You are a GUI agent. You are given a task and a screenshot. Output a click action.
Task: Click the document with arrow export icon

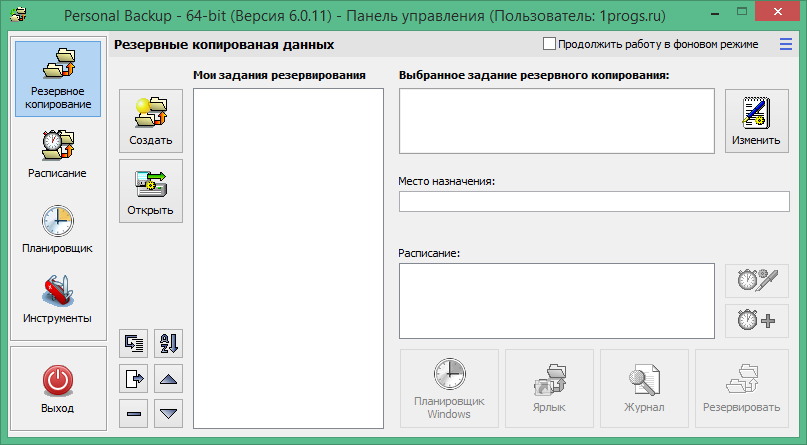(133, 378)
